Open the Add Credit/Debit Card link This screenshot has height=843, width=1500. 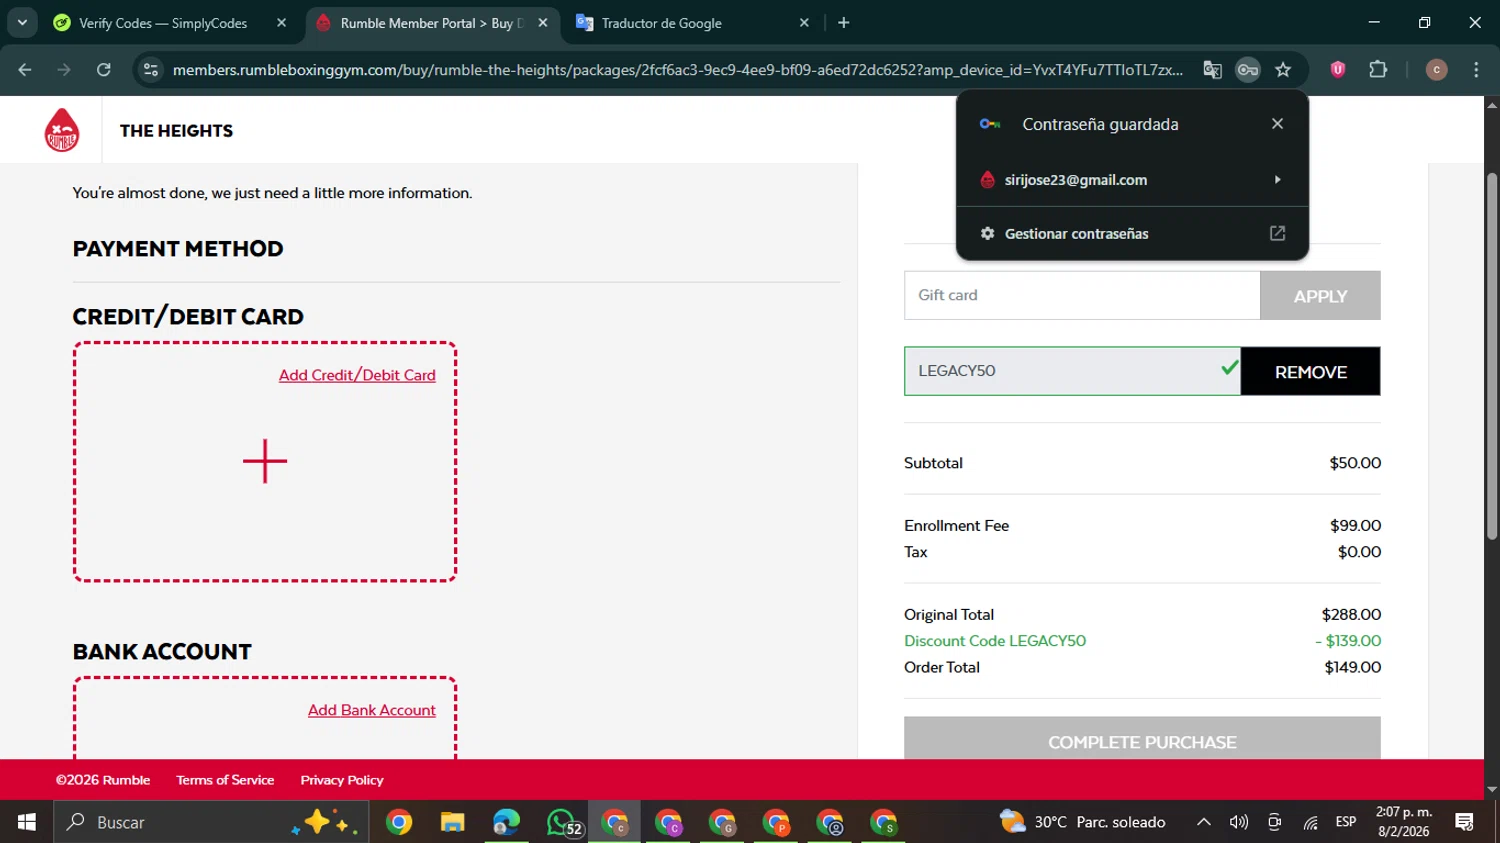click(x=357, y=375)
